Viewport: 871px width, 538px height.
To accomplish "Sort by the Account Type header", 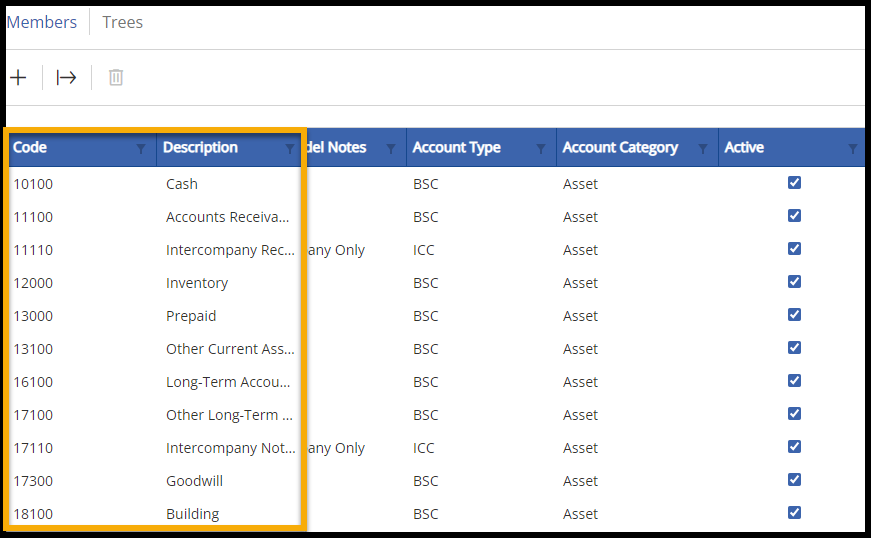I will 457,147.
